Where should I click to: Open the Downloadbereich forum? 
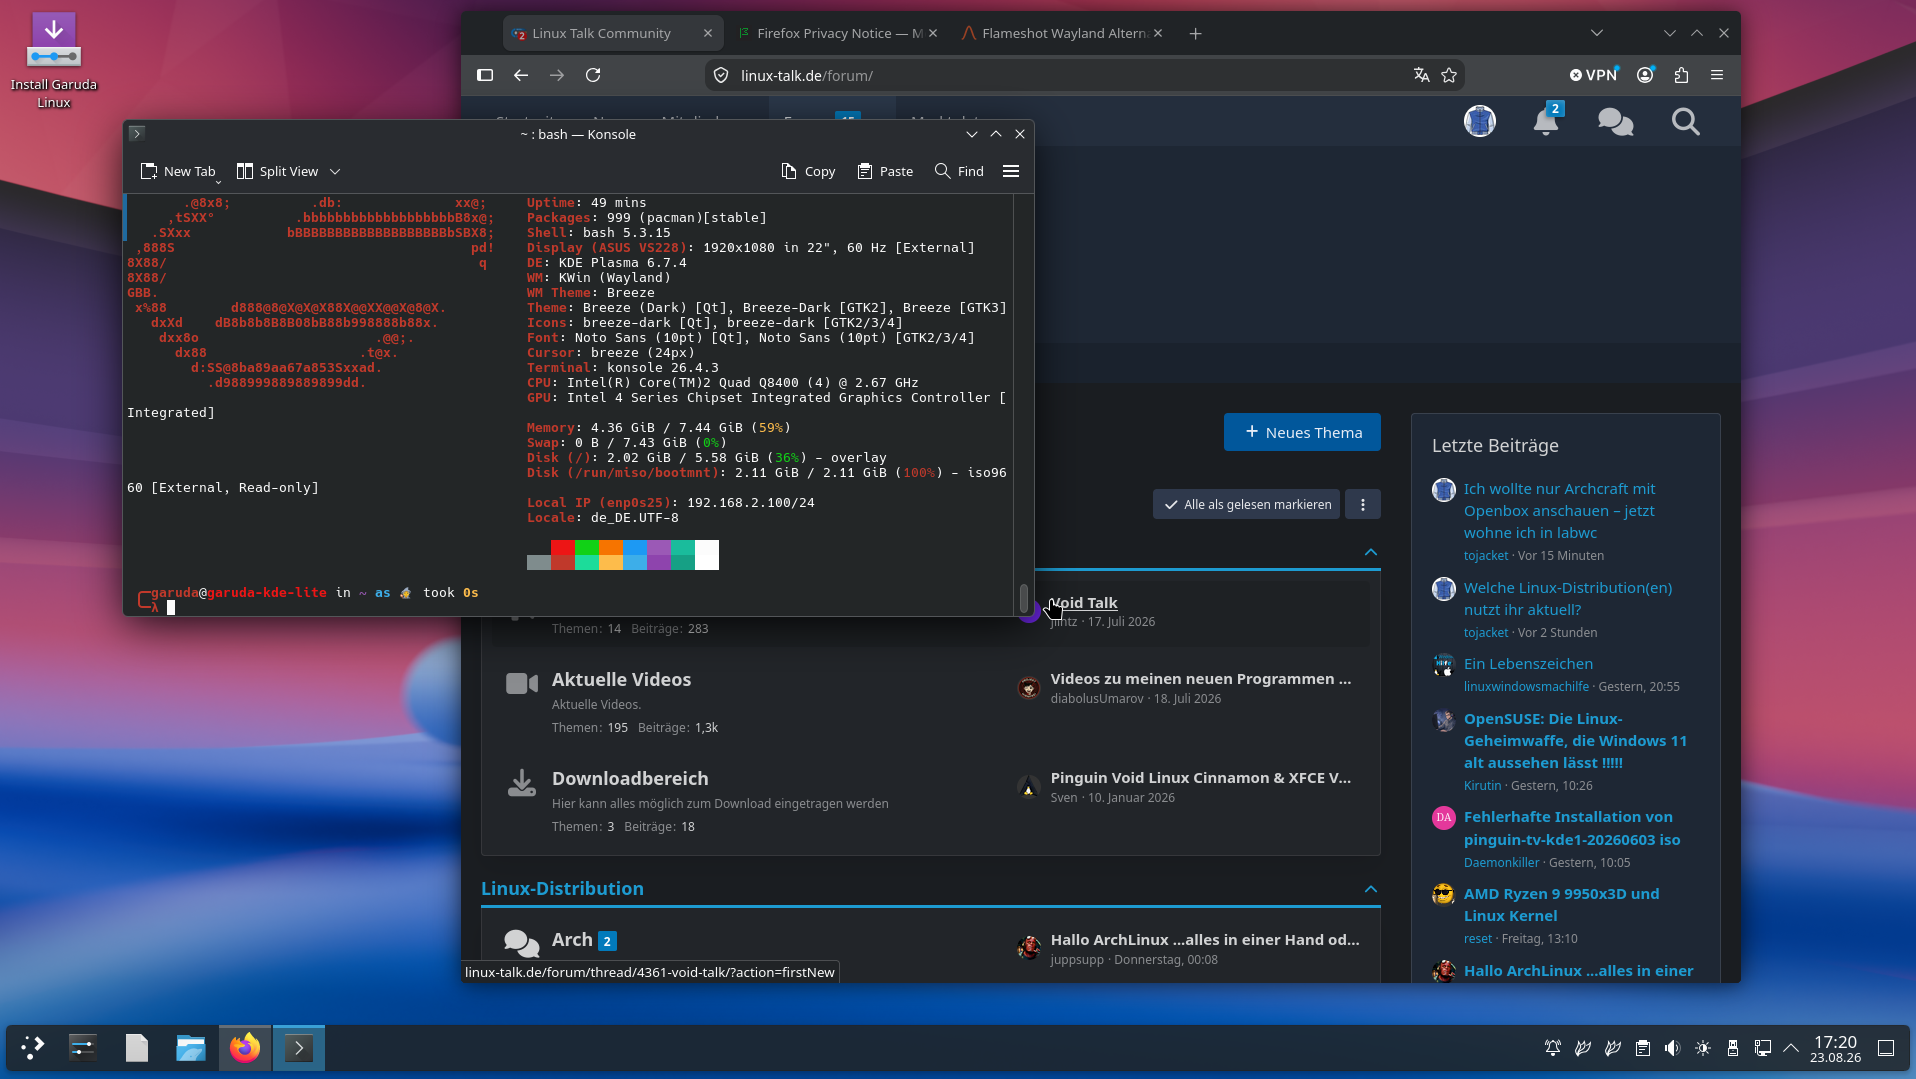pos(630,779)
